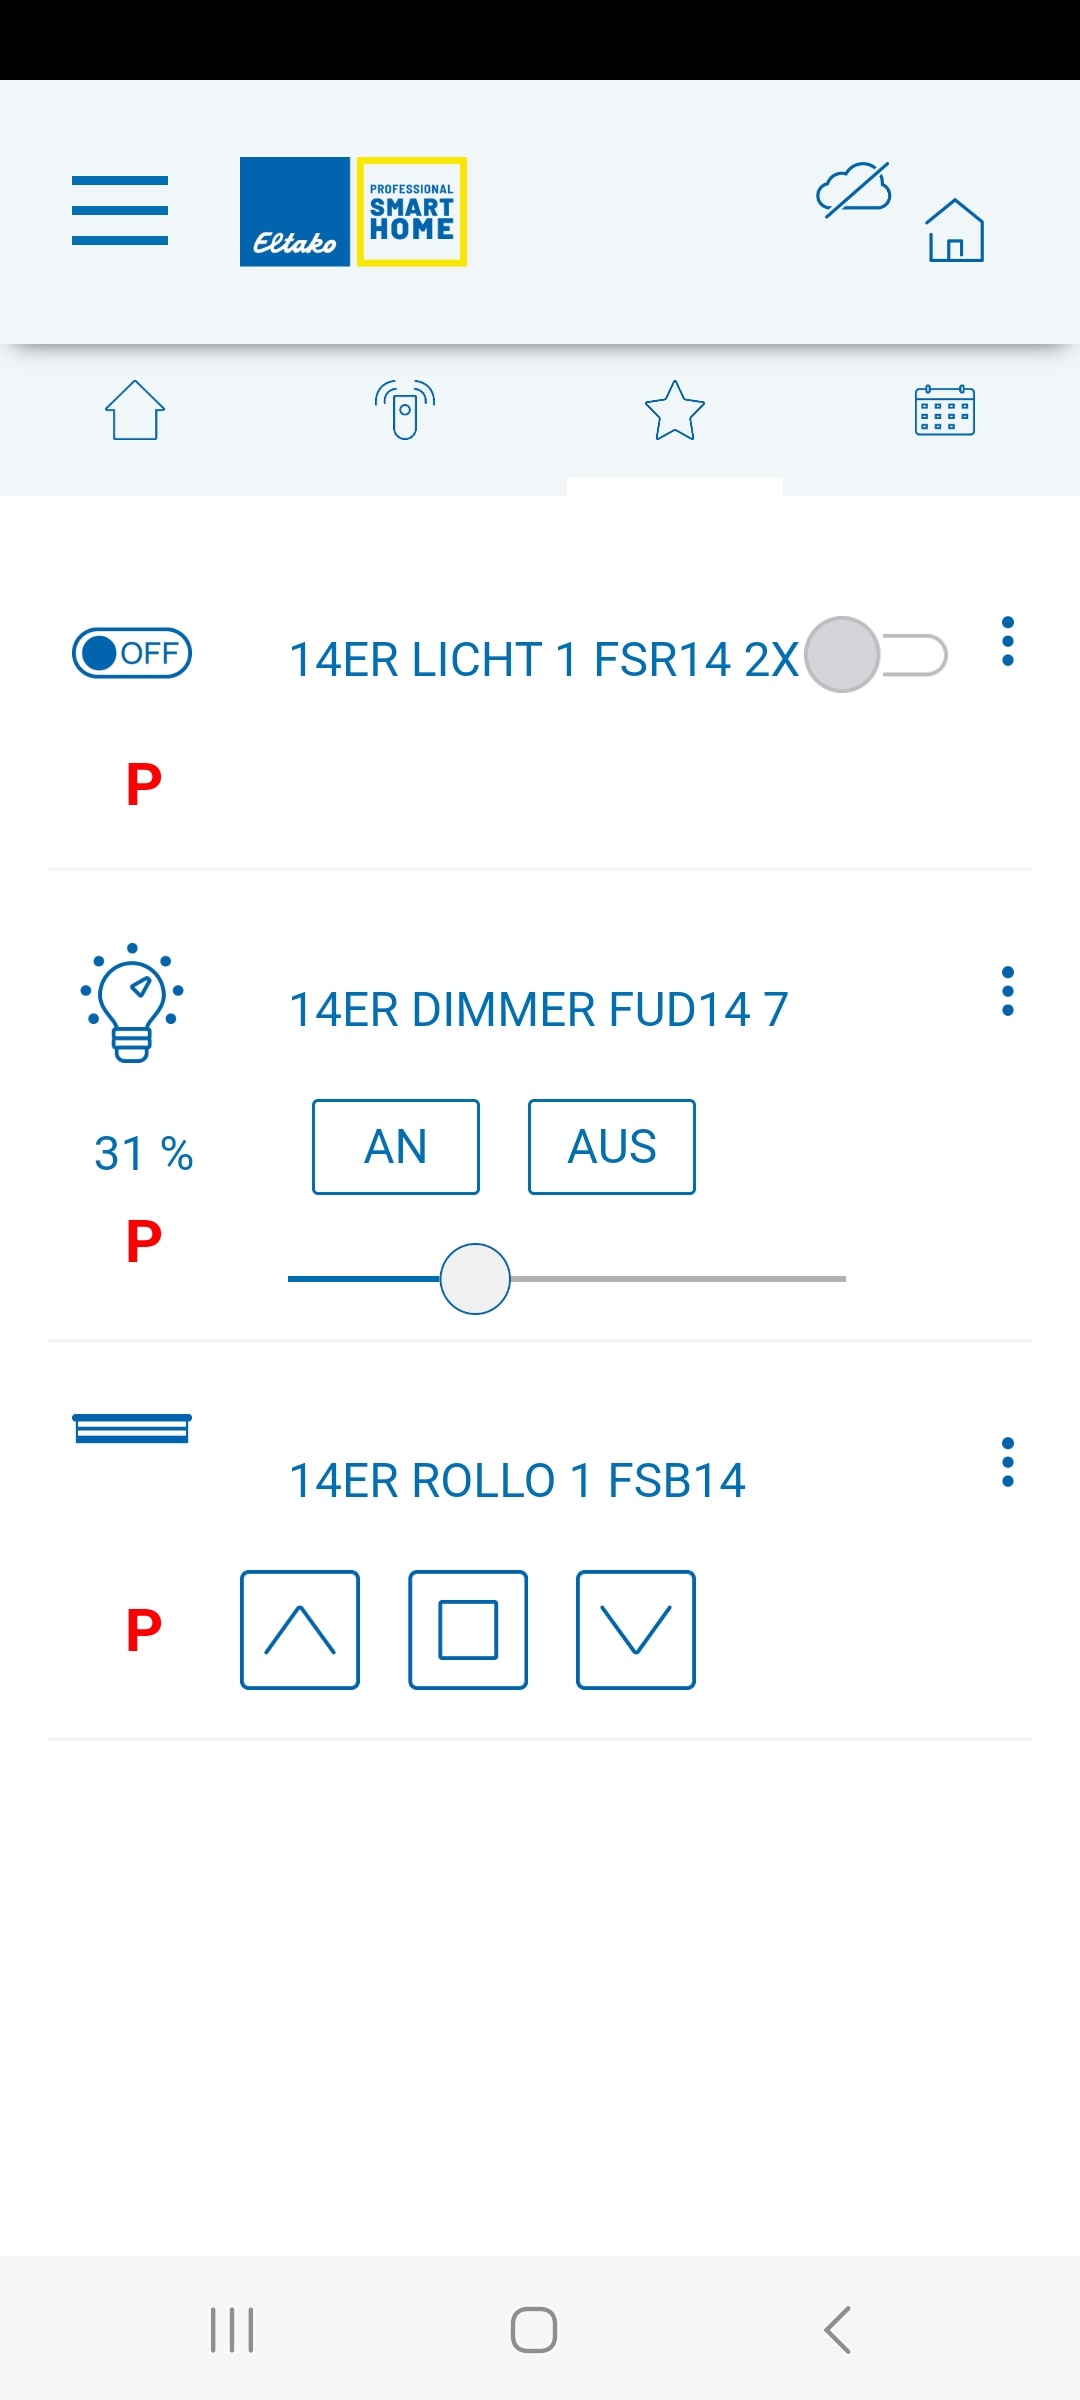Open options for 14ER ROLLO 1 FSB14
1080x2400 pixels.
point(1008,1462)
